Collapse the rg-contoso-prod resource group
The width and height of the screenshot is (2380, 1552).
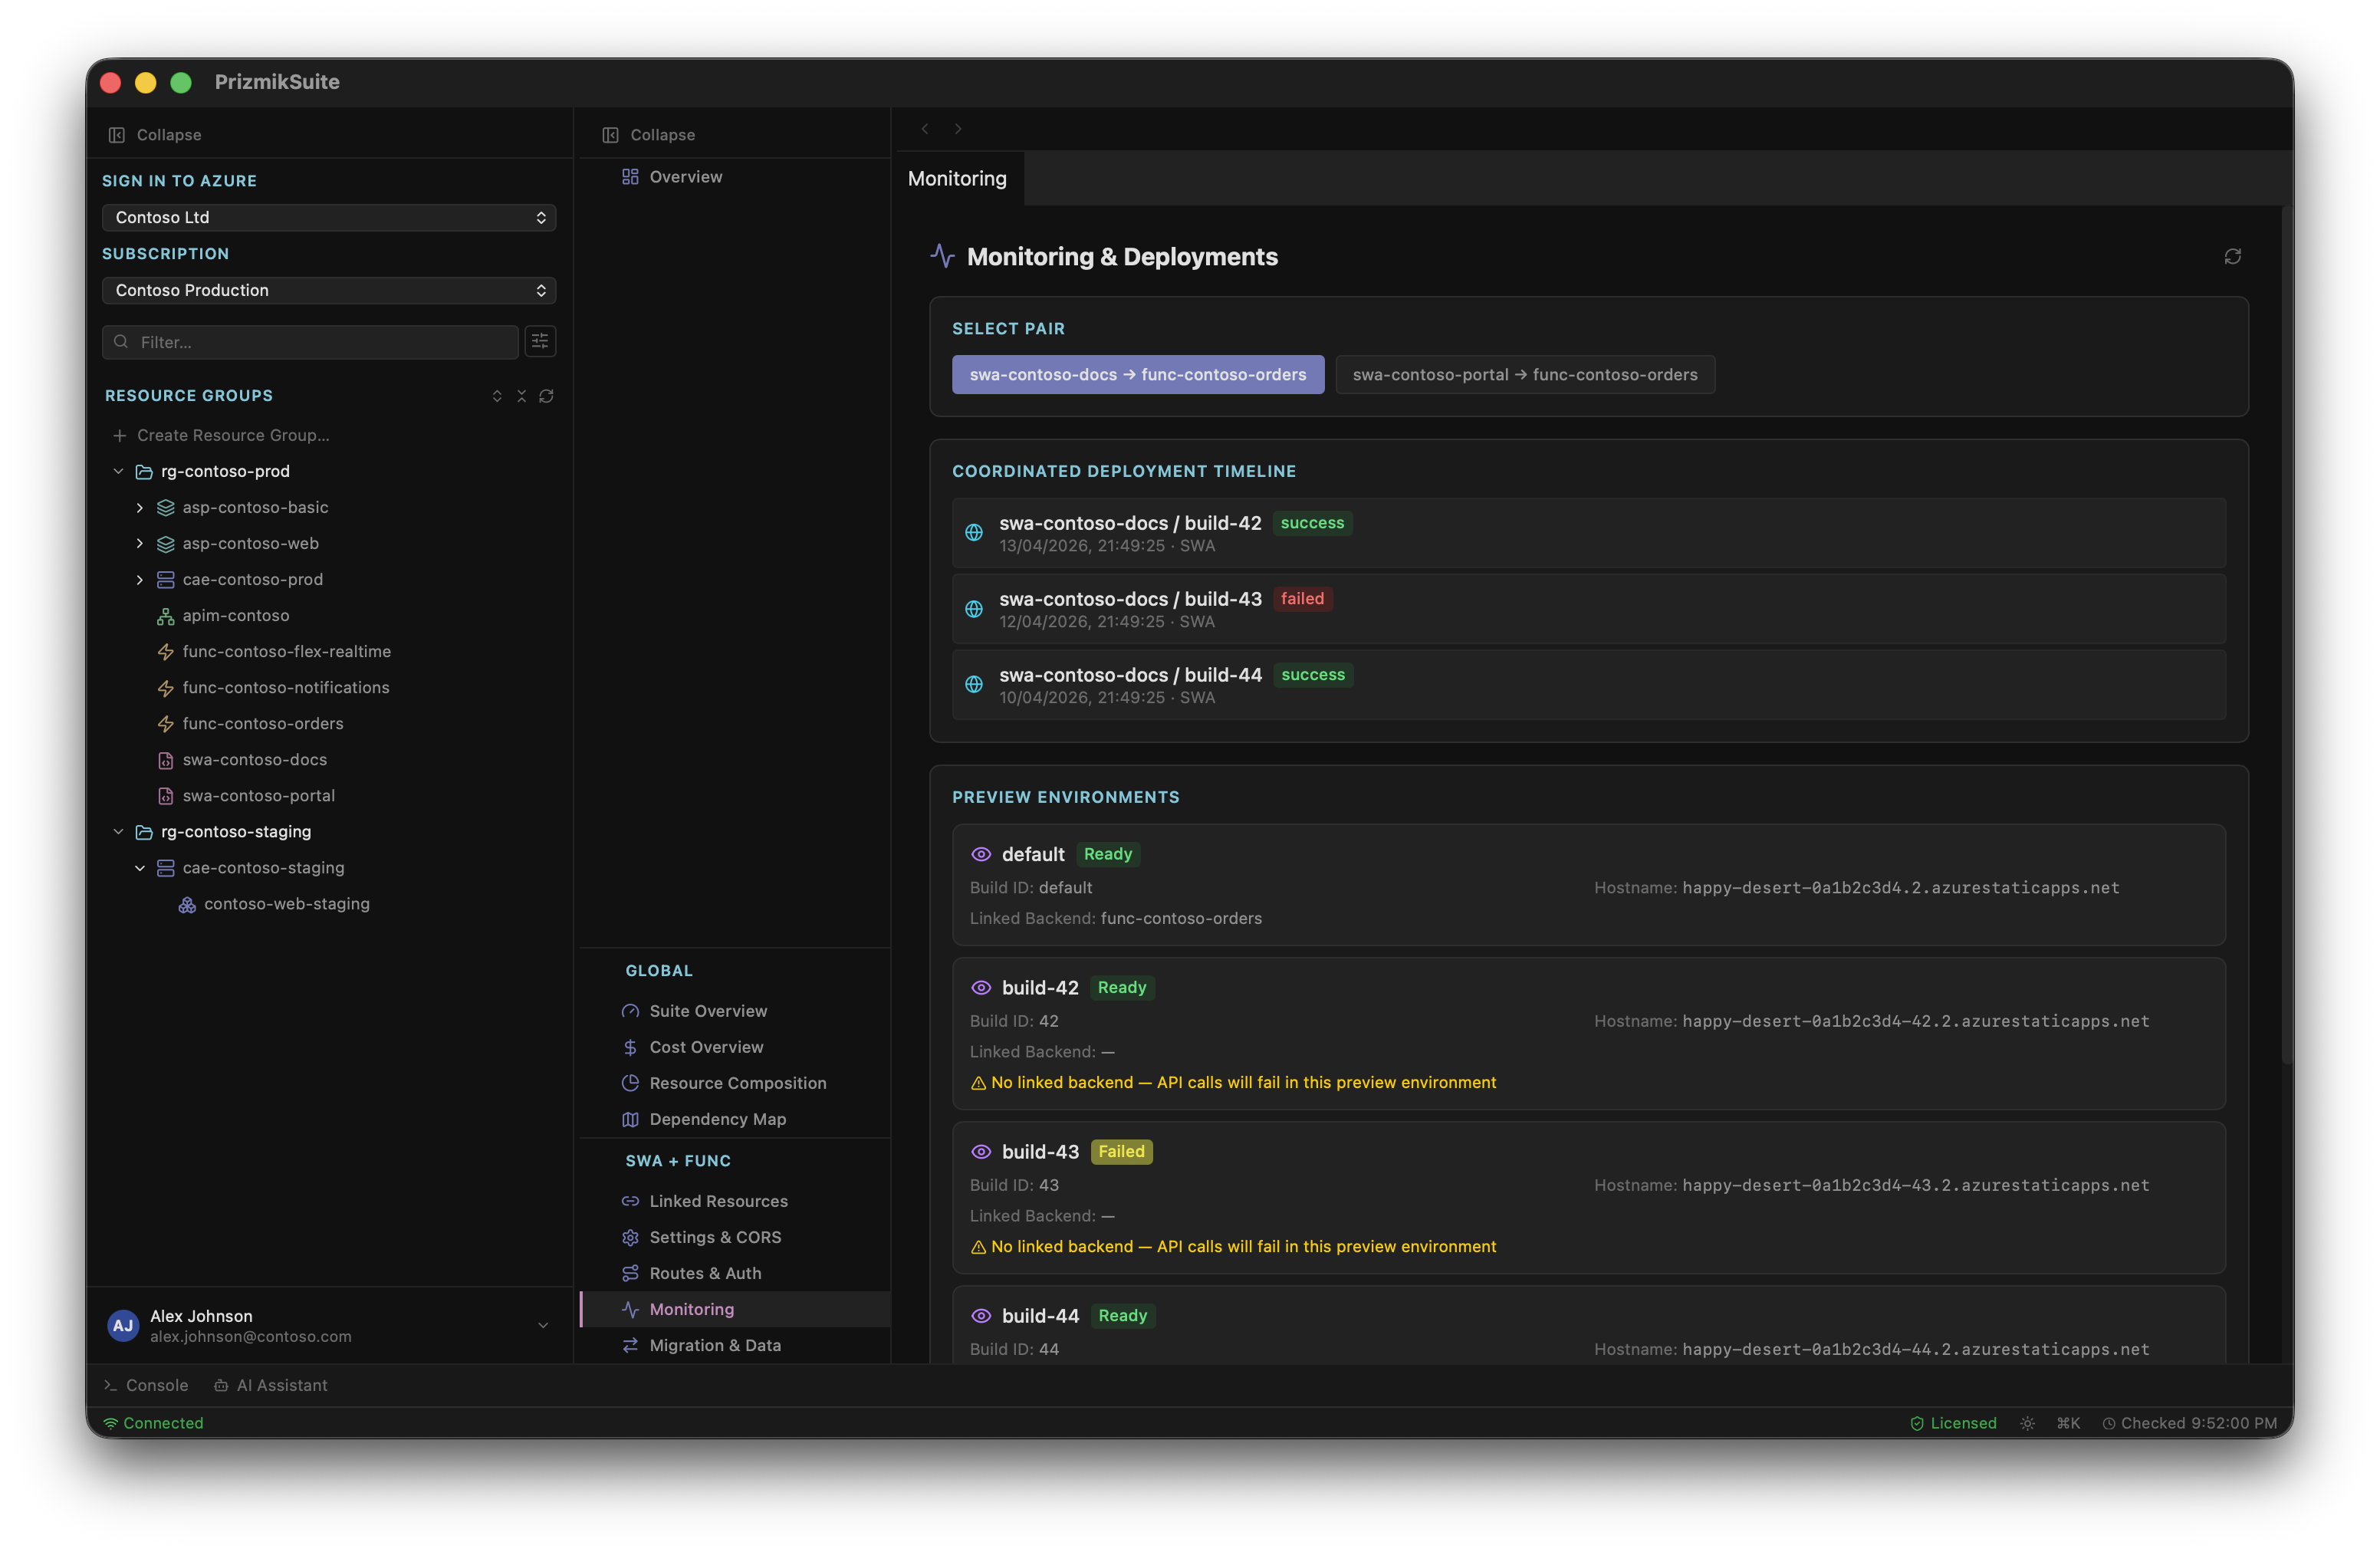click(118, 471)
